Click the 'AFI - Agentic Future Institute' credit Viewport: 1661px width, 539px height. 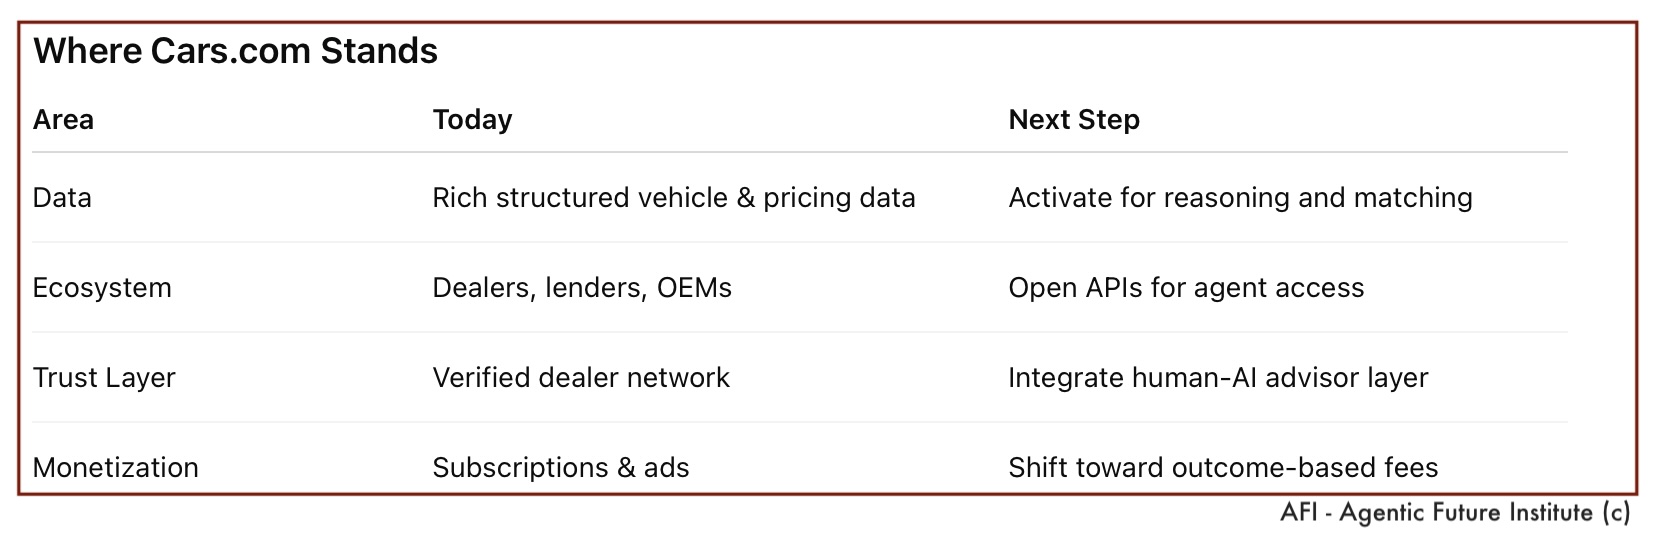(x=1436, y=513)
